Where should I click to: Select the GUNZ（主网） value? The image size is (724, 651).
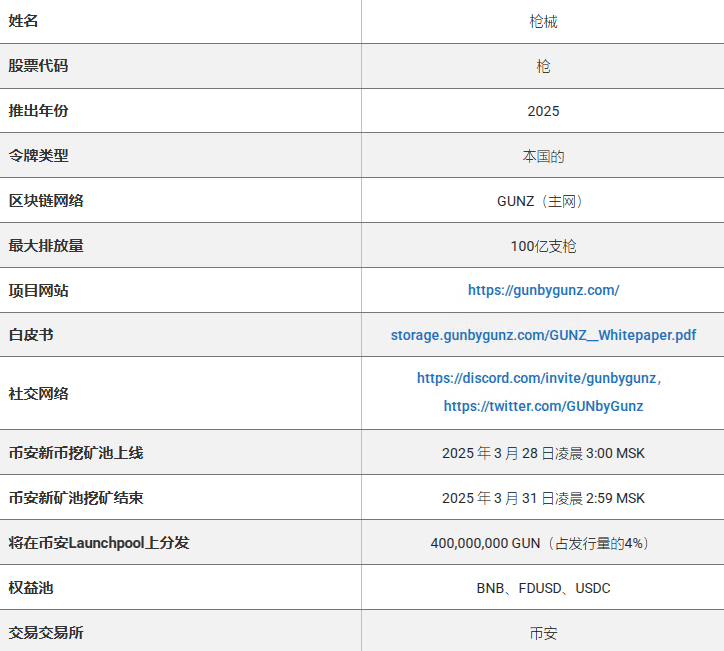coord(540,201)
